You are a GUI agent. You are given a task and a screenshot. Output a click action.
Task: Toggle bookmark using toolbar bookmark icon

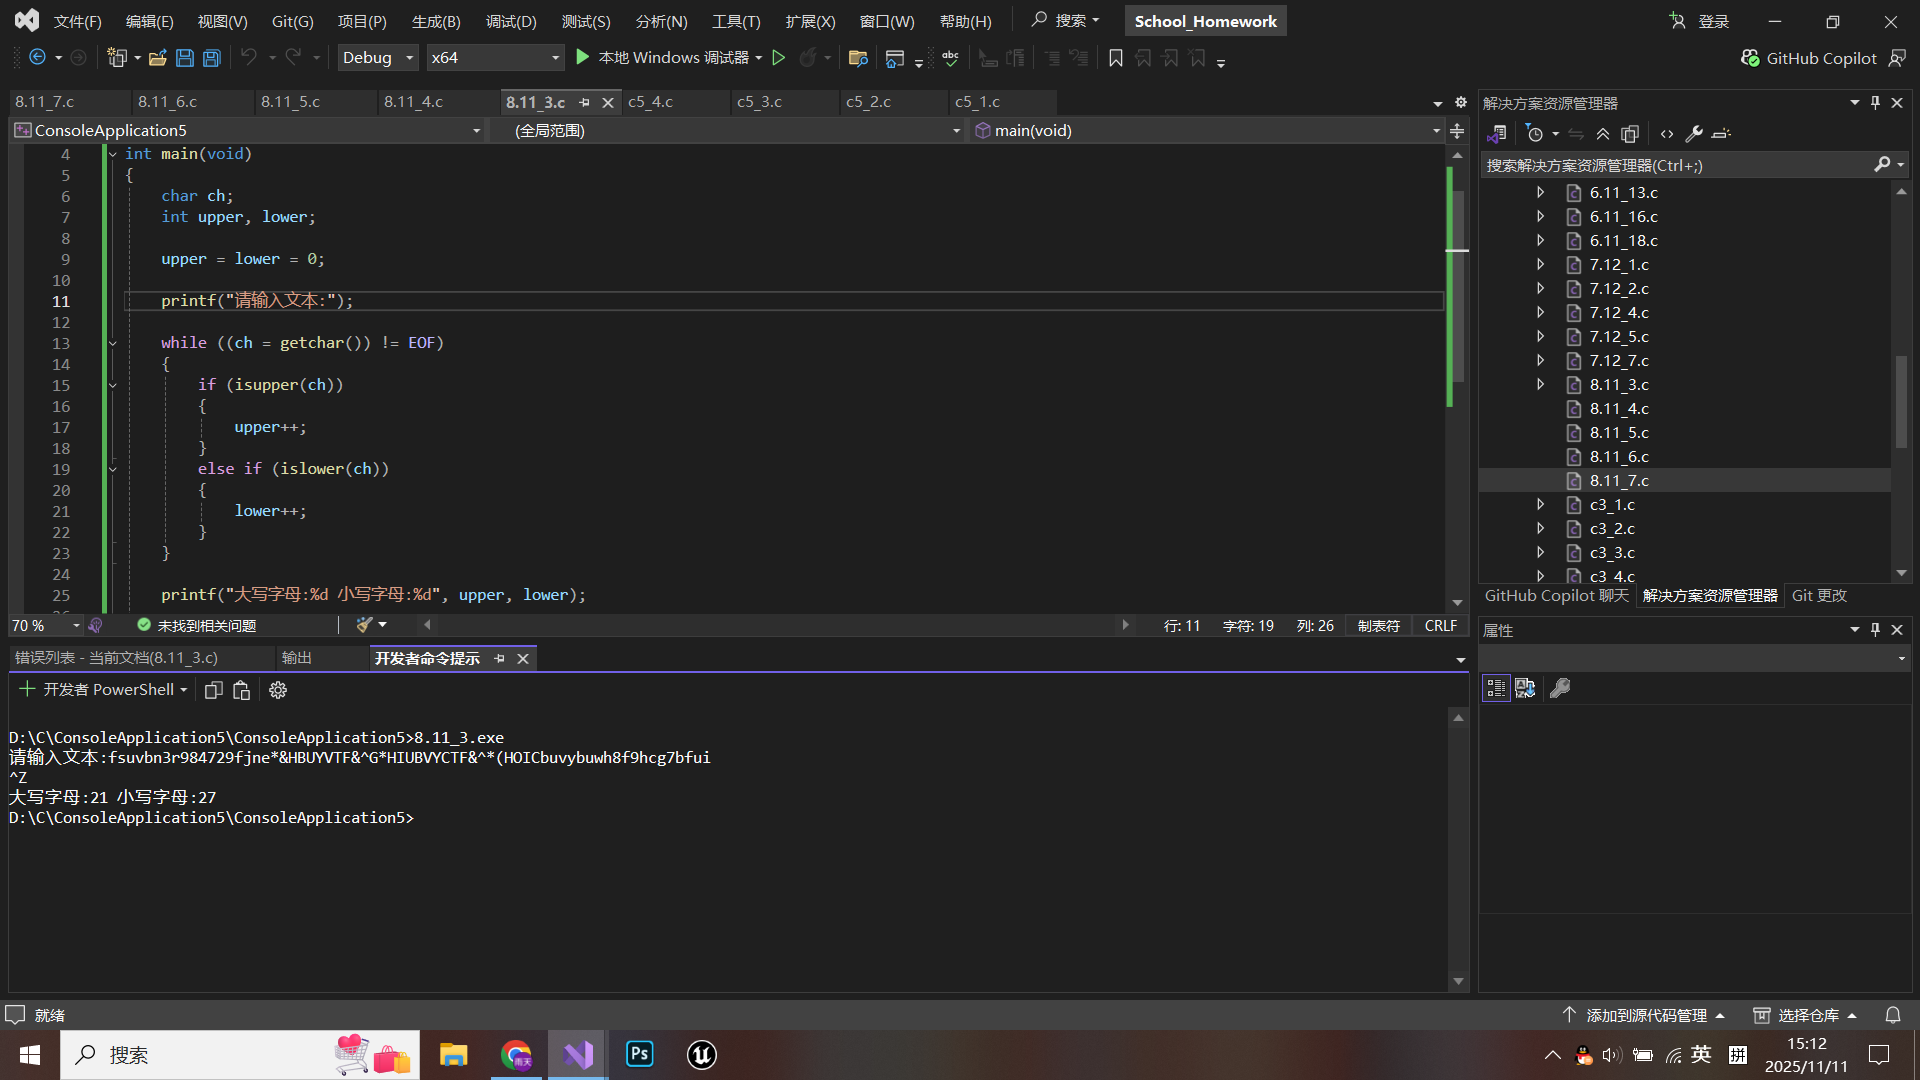click(x=1116, y=58)
